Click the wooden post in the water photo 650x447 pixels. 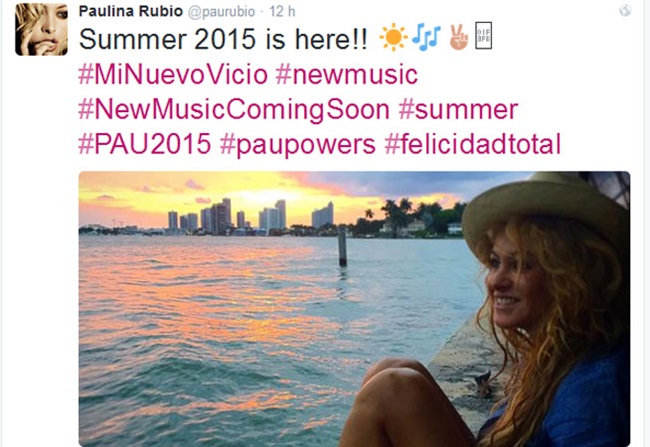point(342,248)
